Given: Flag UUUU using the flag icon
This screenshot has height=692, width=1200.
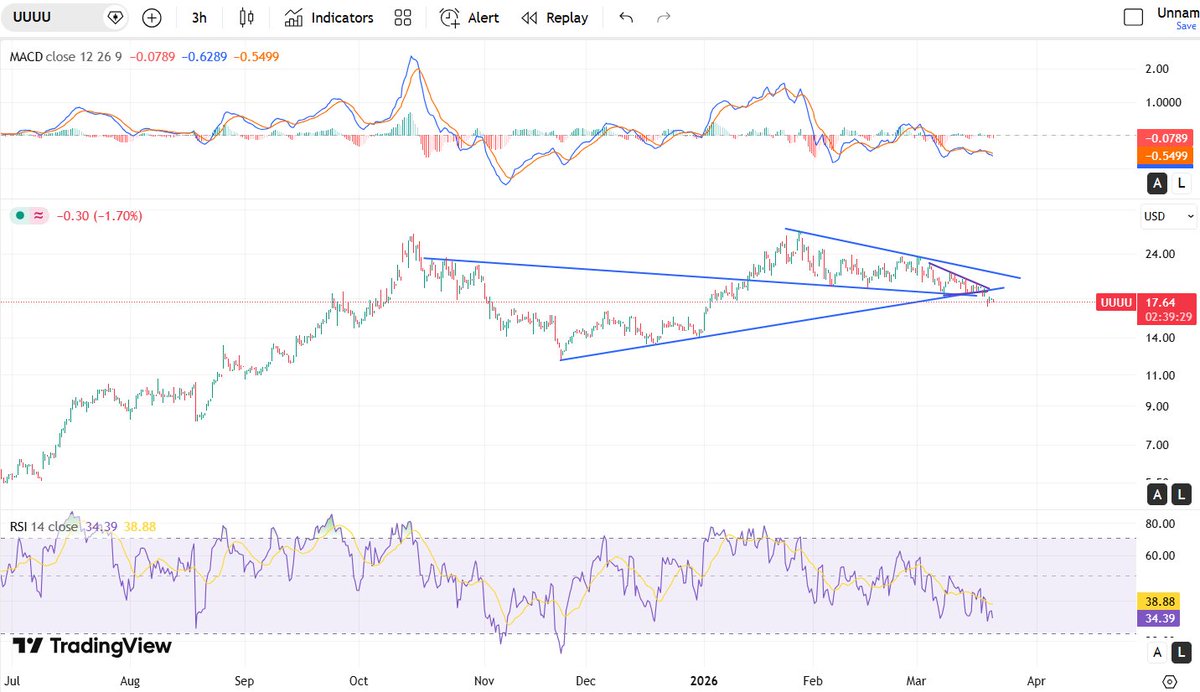Looking at the screenshot, I should (x=115, y=17).
